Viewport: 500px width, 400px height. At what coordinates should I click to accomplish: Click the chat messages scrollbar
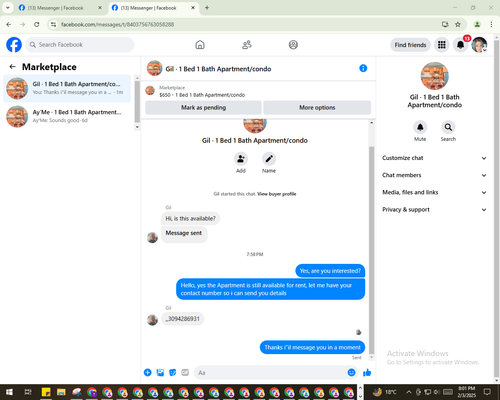tap(372, 250)
